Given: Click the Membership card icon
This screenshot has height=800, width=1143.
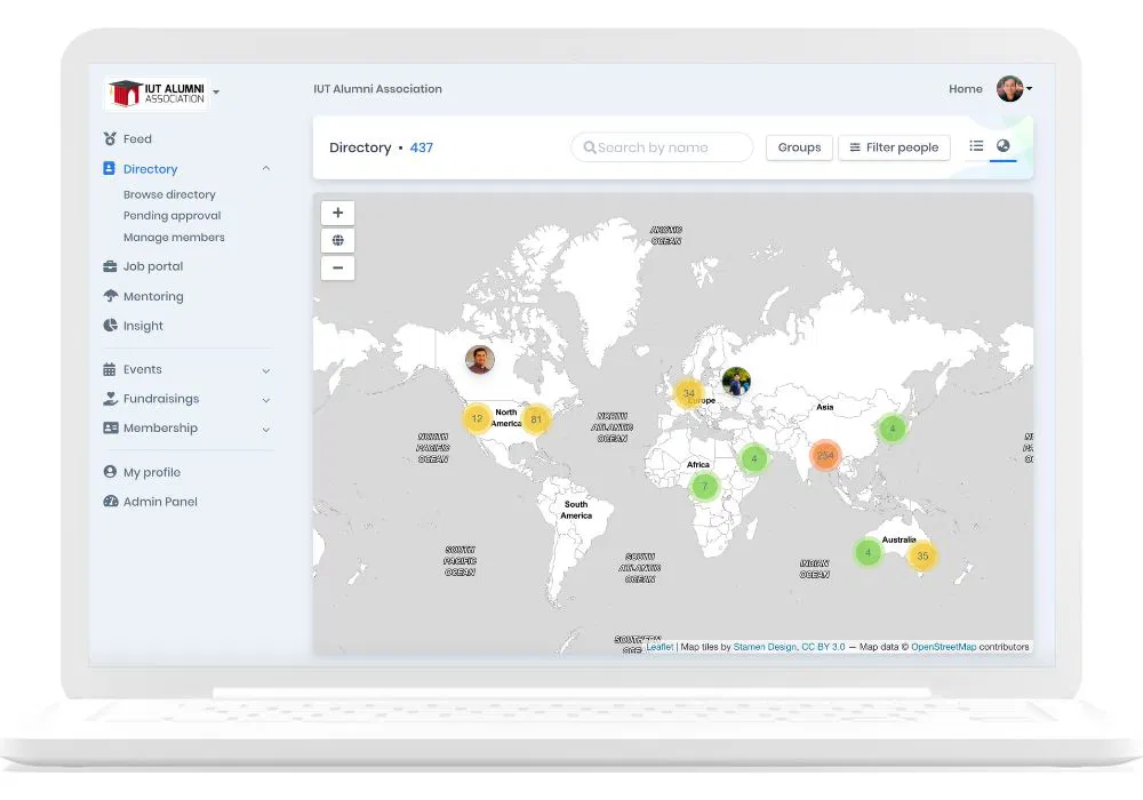Looking at the screenshot, I should (x=110, y=428).
